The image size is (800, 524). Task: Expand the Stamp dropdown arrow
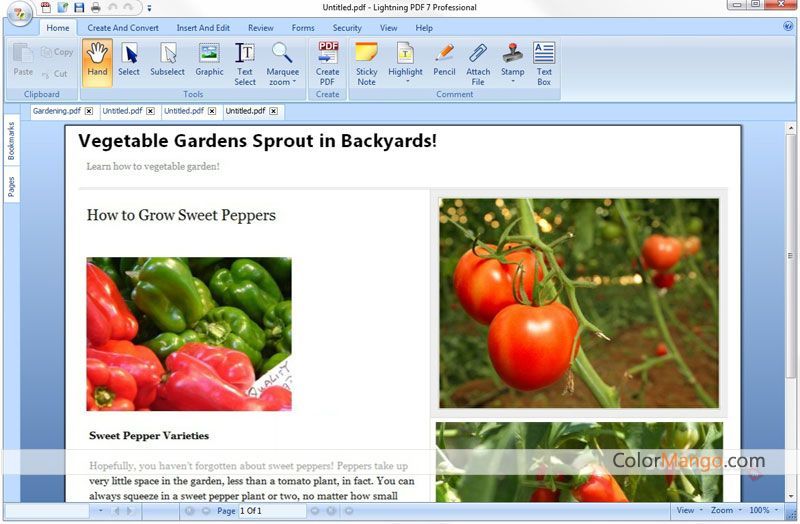pos(512,81)
